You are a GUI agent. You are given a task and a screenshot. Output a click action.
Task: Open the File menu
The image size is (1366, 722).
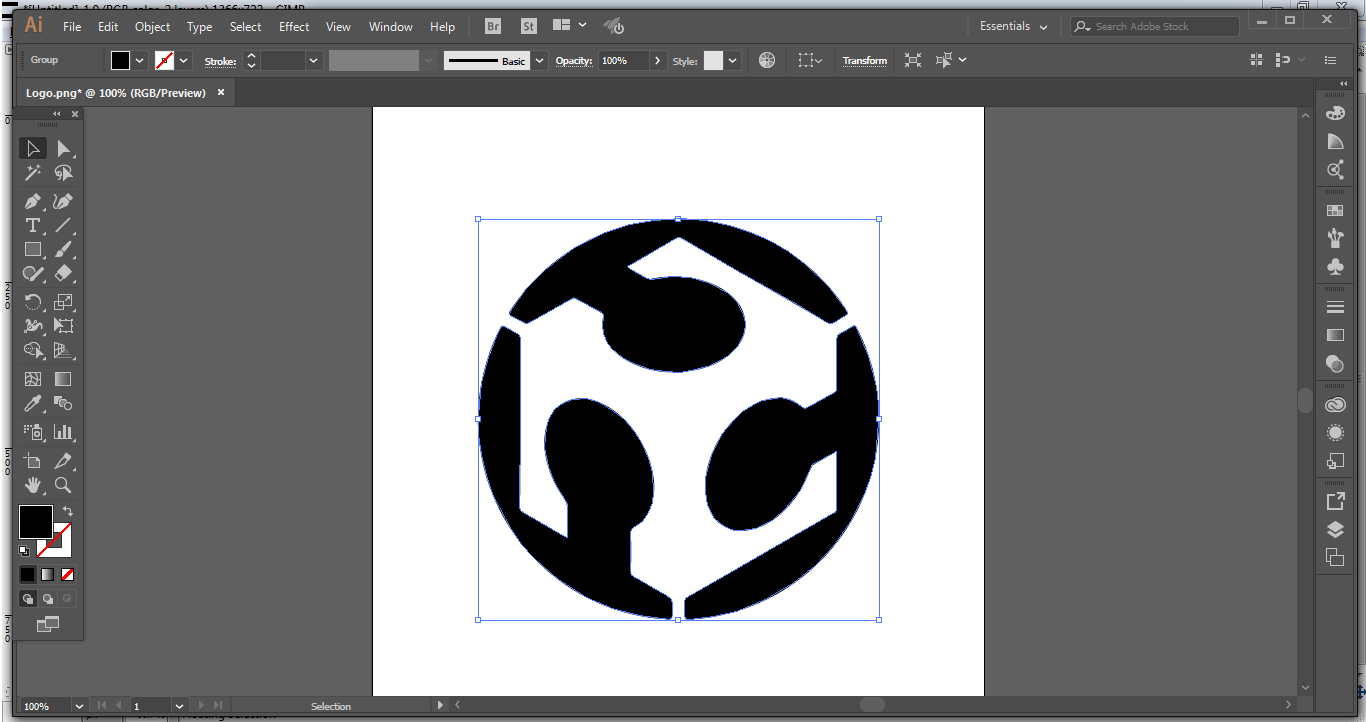pyautogui.click(x=72, y=27)
